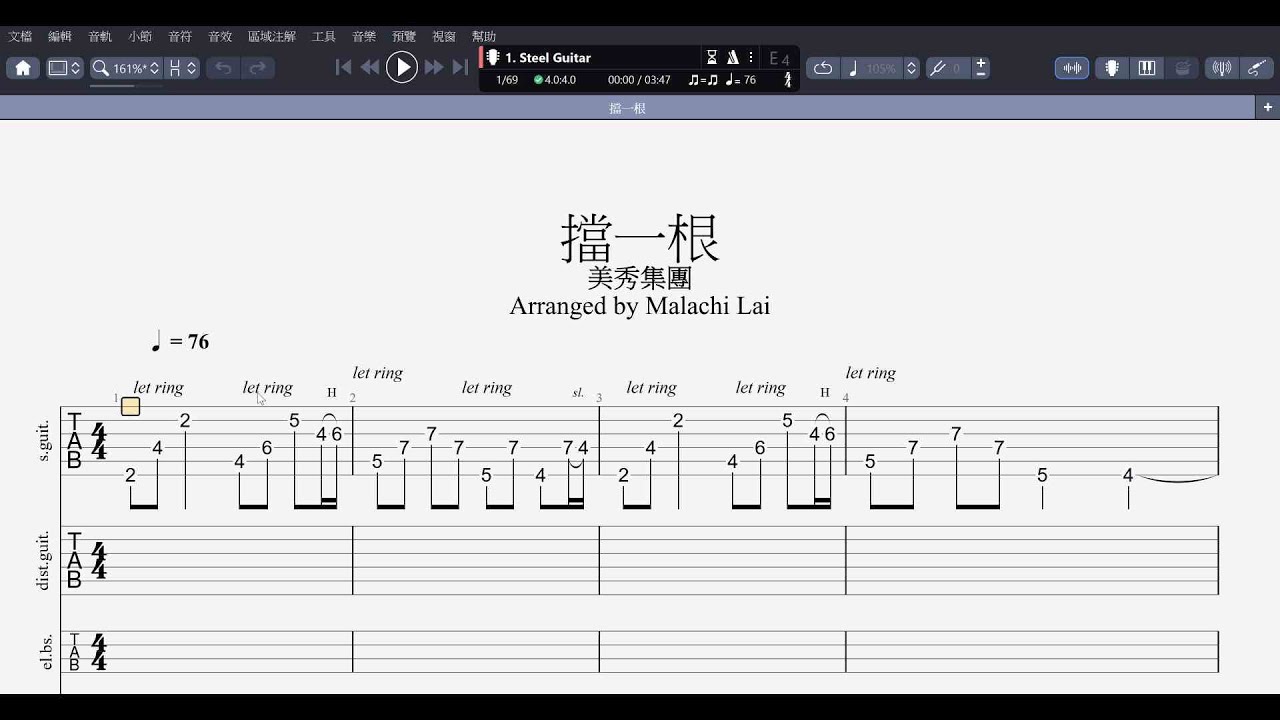Click the 1/69 bar counter
Image resolution: width=1280 pixels, height=720 pixels.
coord(507,80)
